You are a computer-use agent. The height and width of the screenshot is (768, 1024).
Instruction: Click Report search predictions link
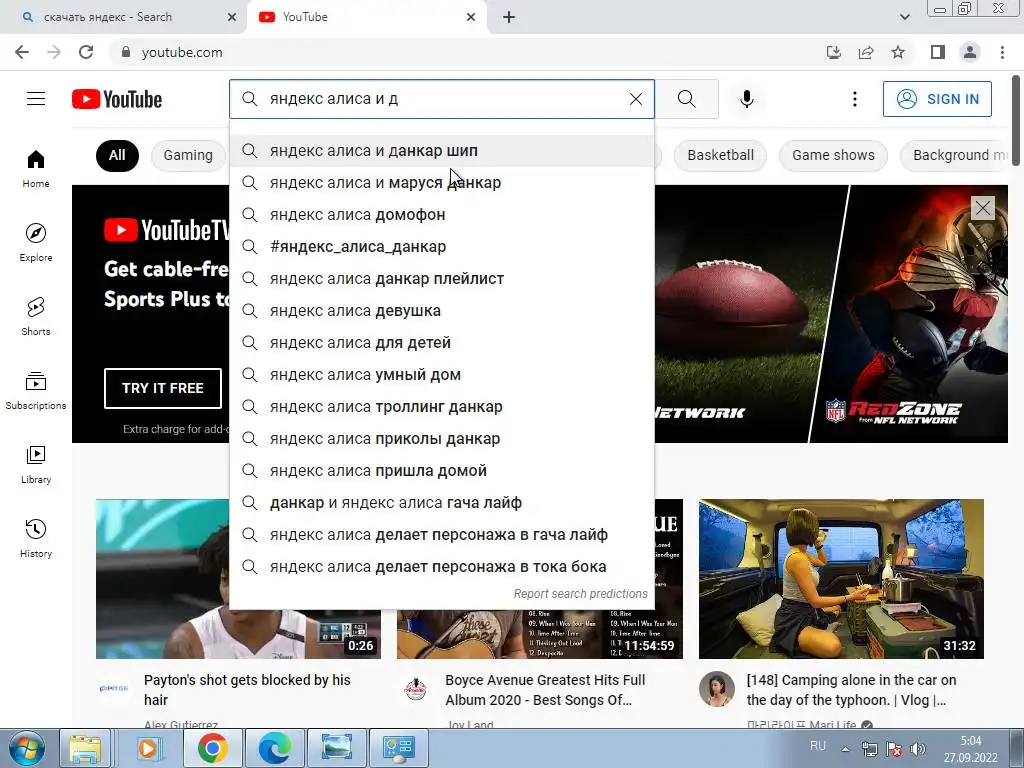pyautogui.click(x=580, y=594)
